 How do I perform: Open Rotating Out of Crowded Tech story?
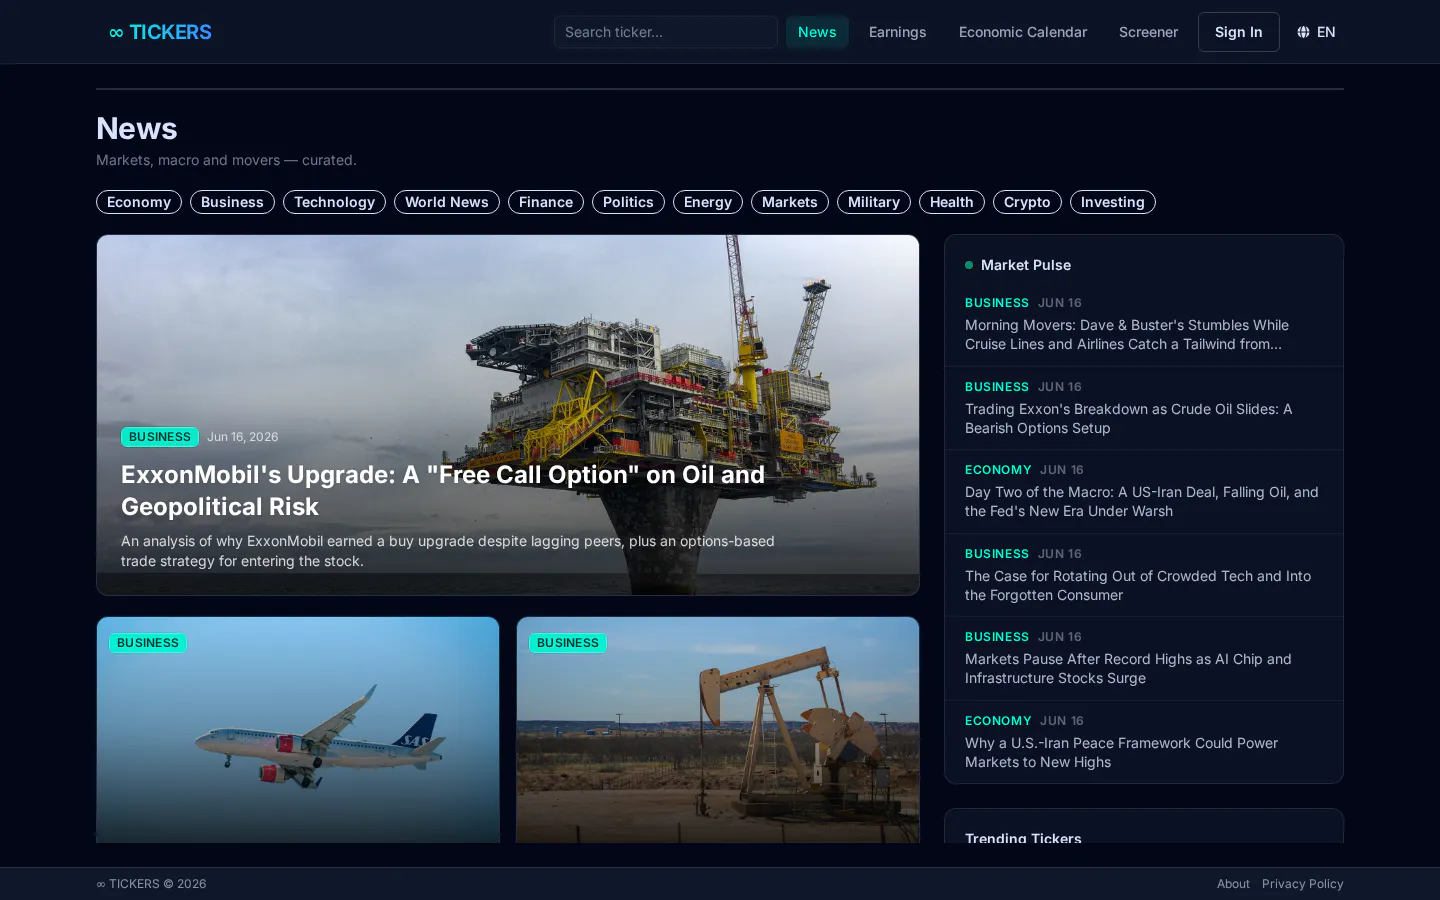pyautogui.click(x=1144, y=575)
